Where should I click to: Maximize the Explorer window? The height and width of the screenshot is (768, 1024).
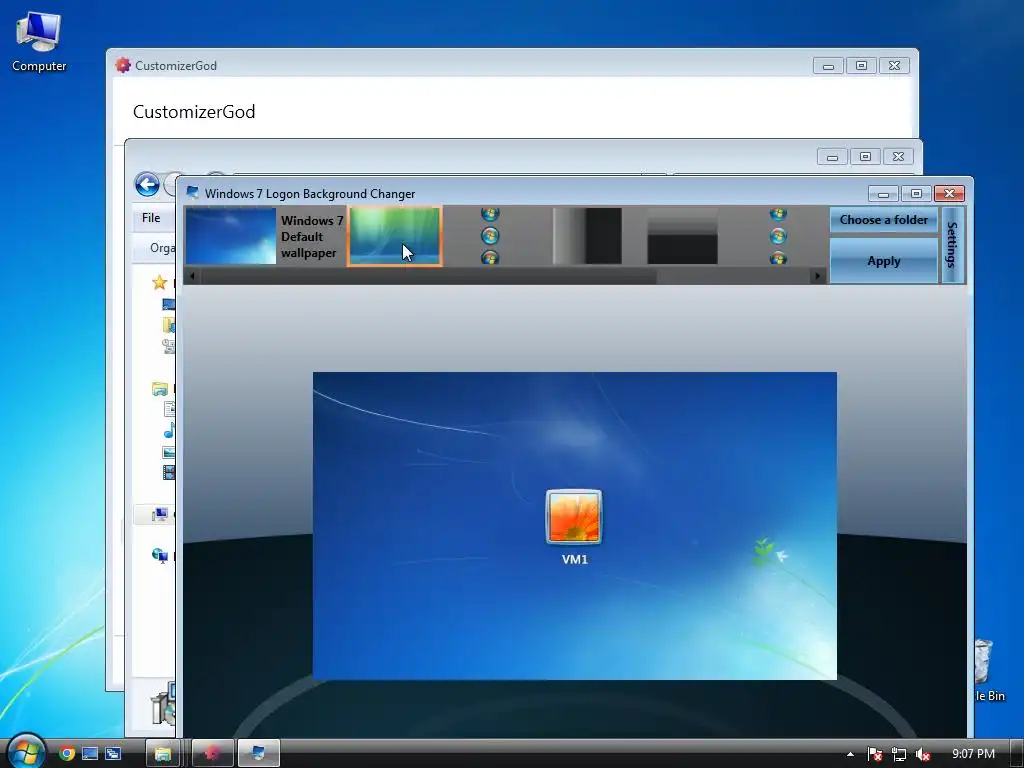865,157
